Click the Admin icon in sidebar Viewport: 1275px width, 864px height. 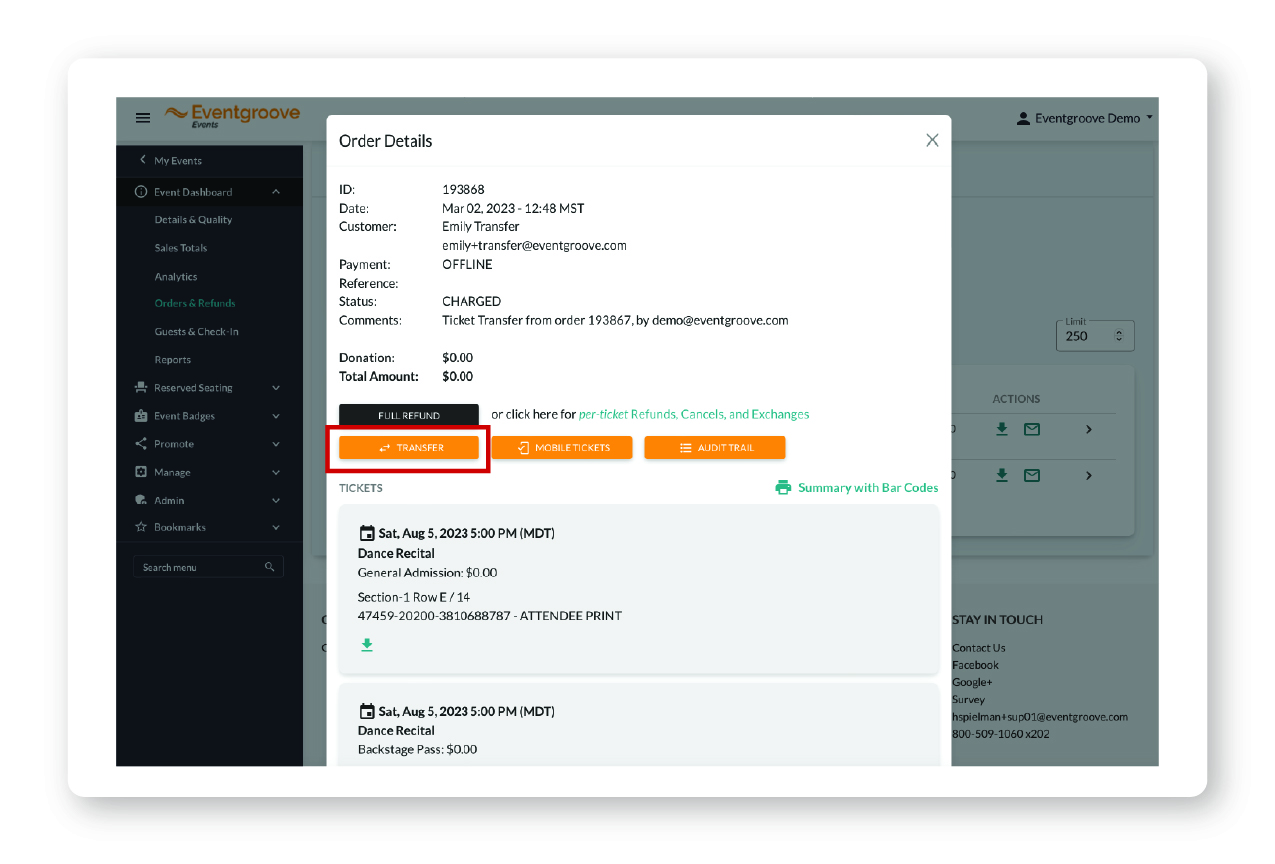pyautogui.click(x=141, y=500)
